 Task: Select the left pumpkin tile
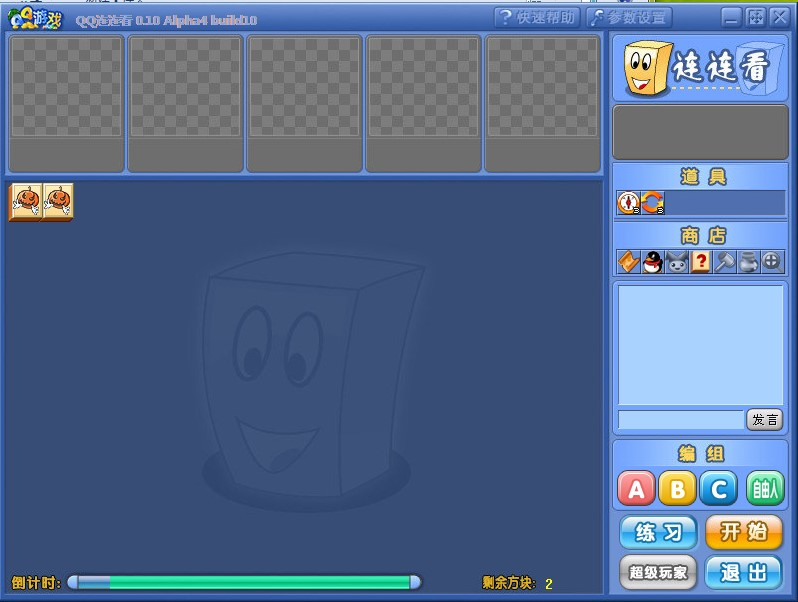pyautogui.click(x=26, y=202)
